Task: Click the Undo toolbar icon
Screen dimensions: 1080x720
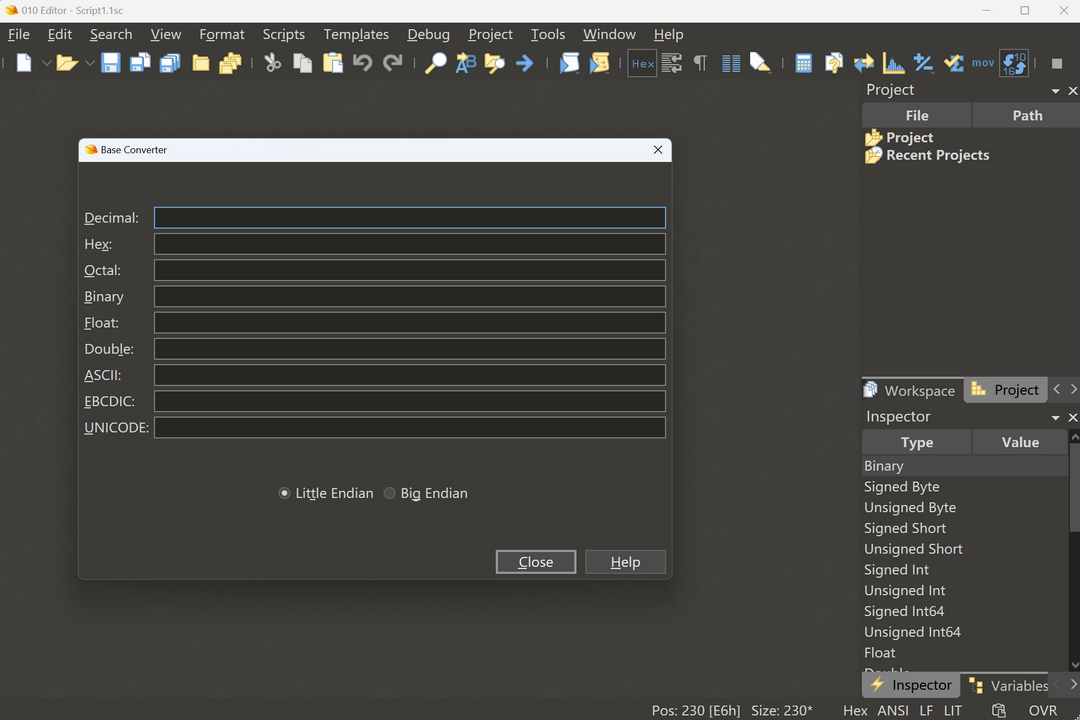Action: (361, 63)
